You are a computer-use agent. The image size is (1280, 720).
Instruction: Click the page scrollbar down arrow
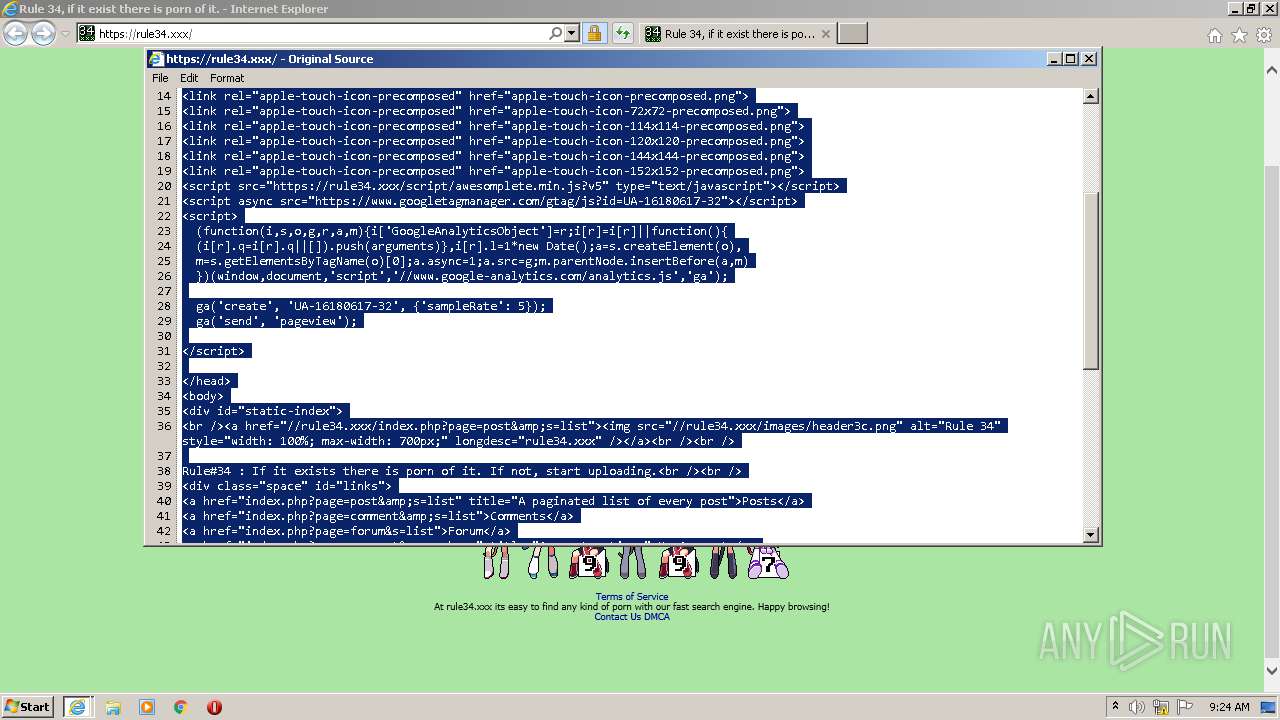(1272, 671)
